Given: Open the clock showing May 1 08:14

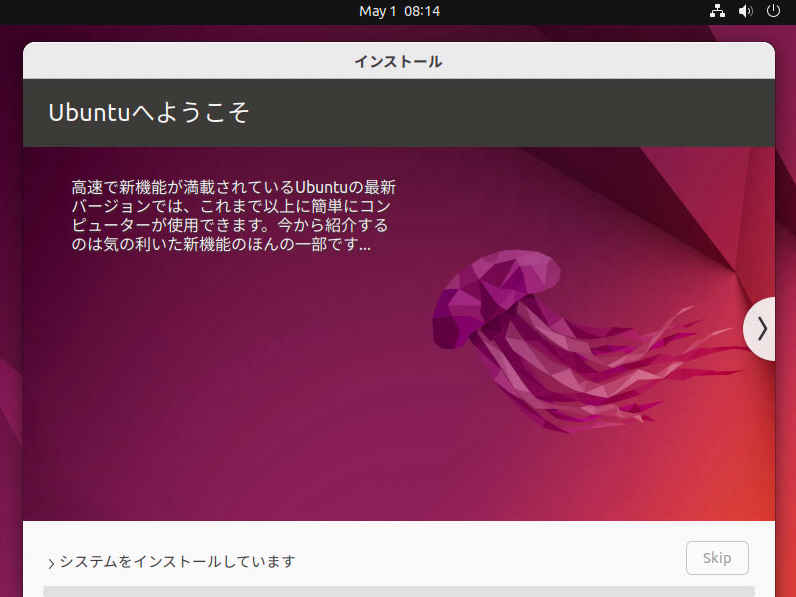Looking at the screenshot, I should (x=399, y=11).
